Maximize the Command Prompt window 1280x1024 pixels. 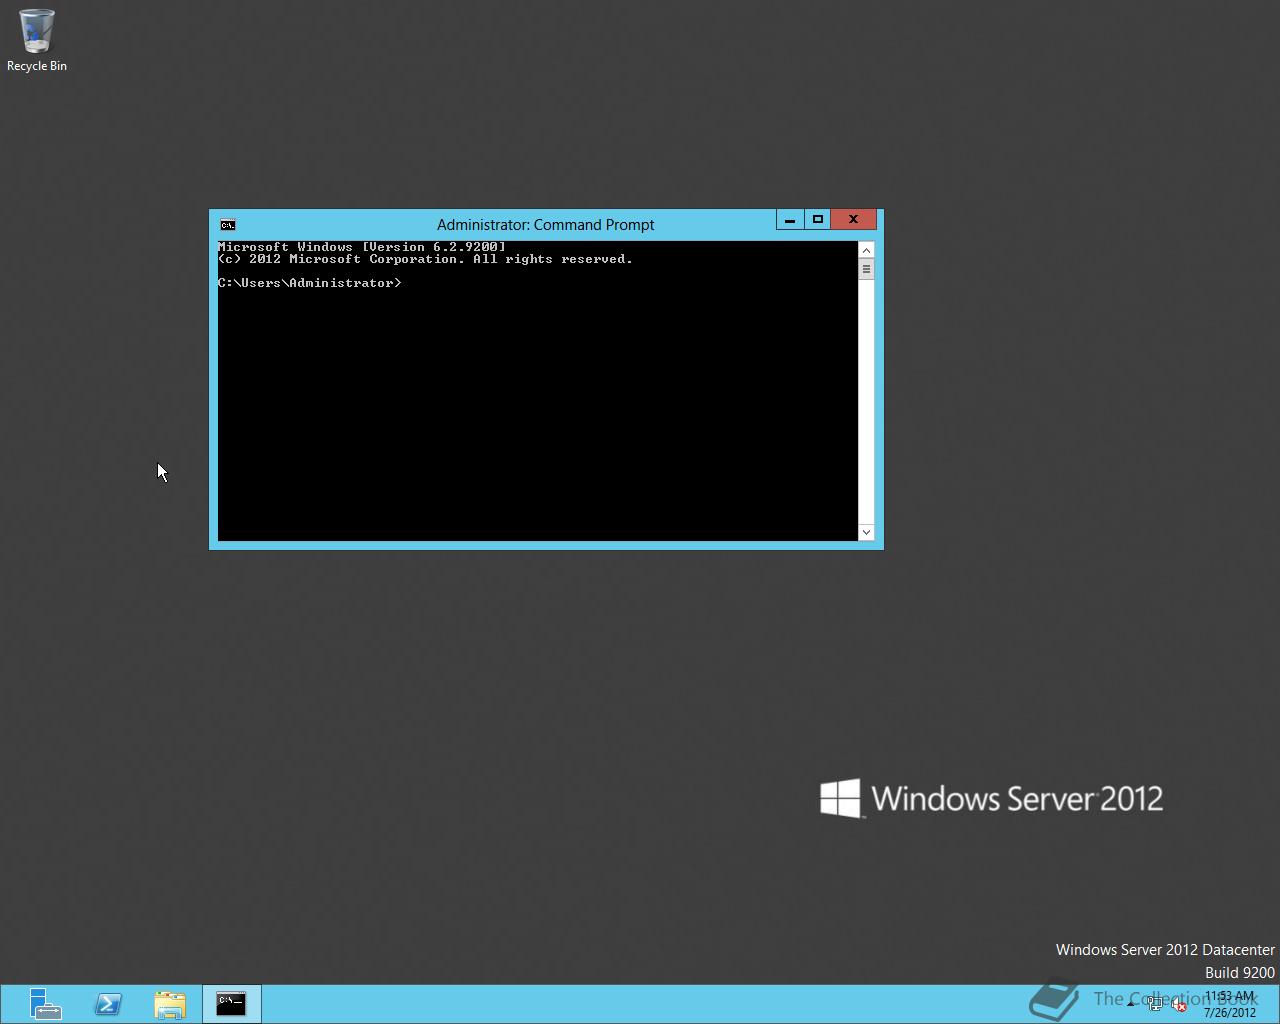(x=817, y=219)
